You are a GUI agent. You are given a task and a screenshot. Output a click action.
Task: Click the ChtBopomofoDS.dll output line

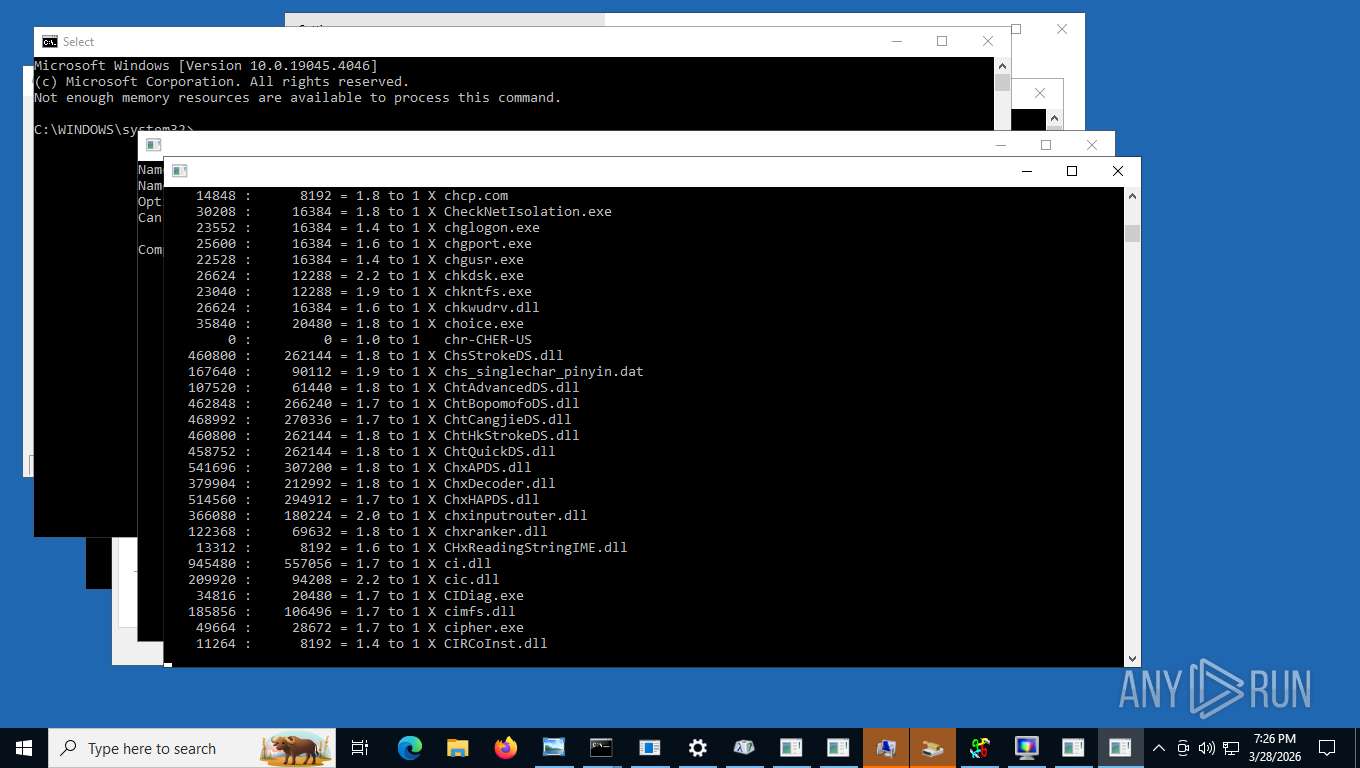383,403
